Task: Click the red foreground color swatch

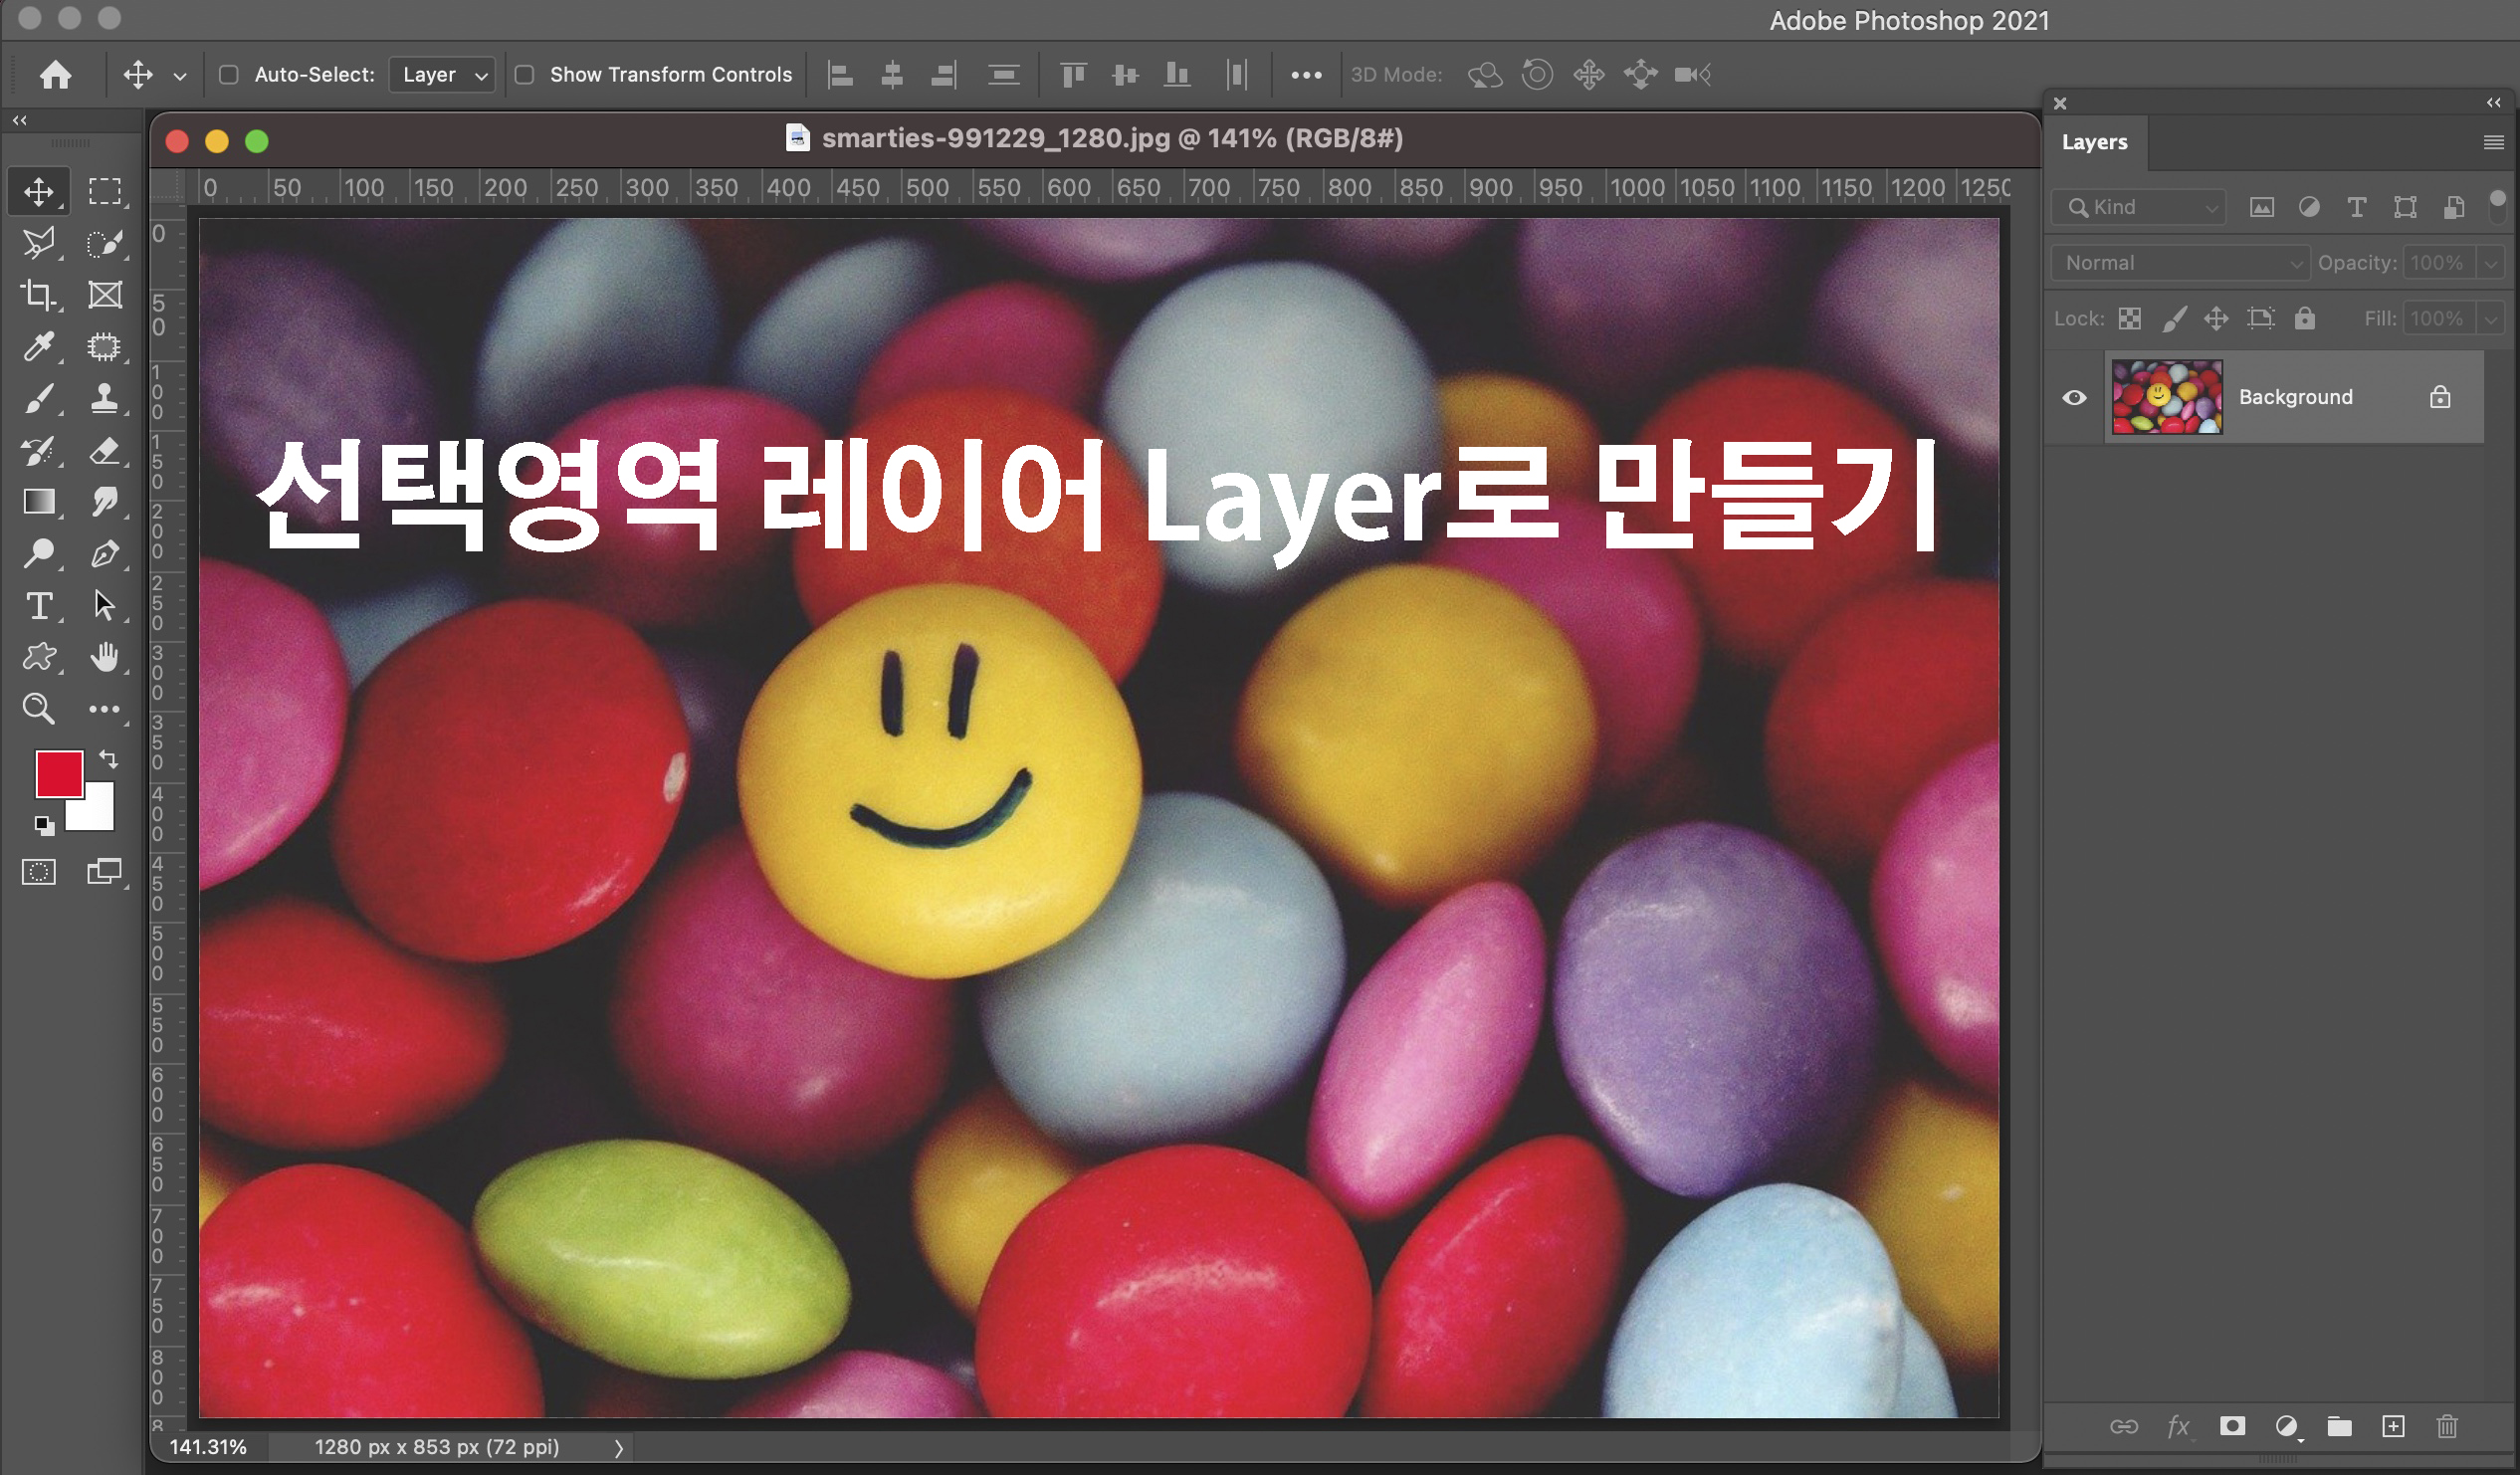Action: pyautogui.click(x=57, y=773)
